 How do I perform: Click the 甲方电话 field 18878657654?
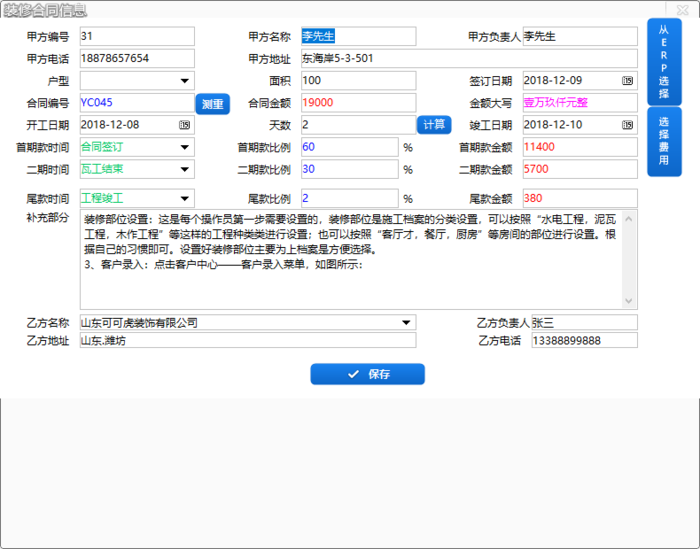coord(137,58)
